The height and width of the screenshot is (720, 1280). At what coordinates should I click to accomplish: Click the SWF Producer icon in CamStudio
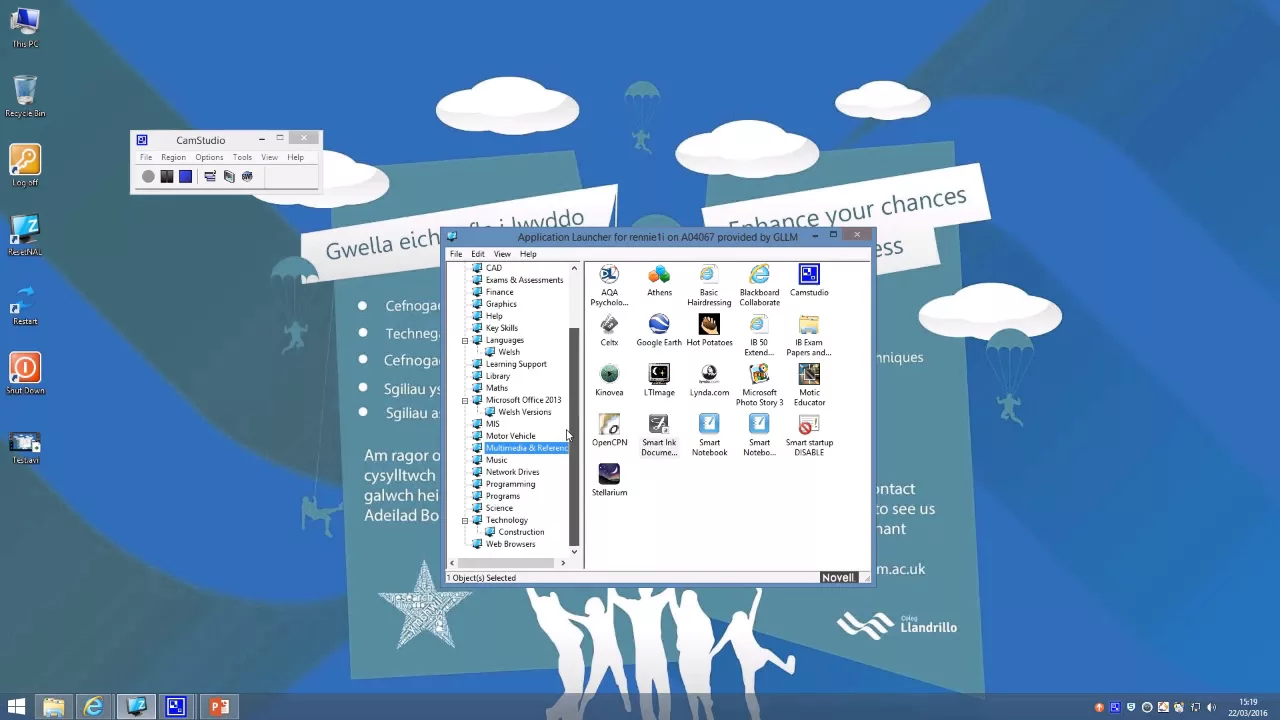247,176
